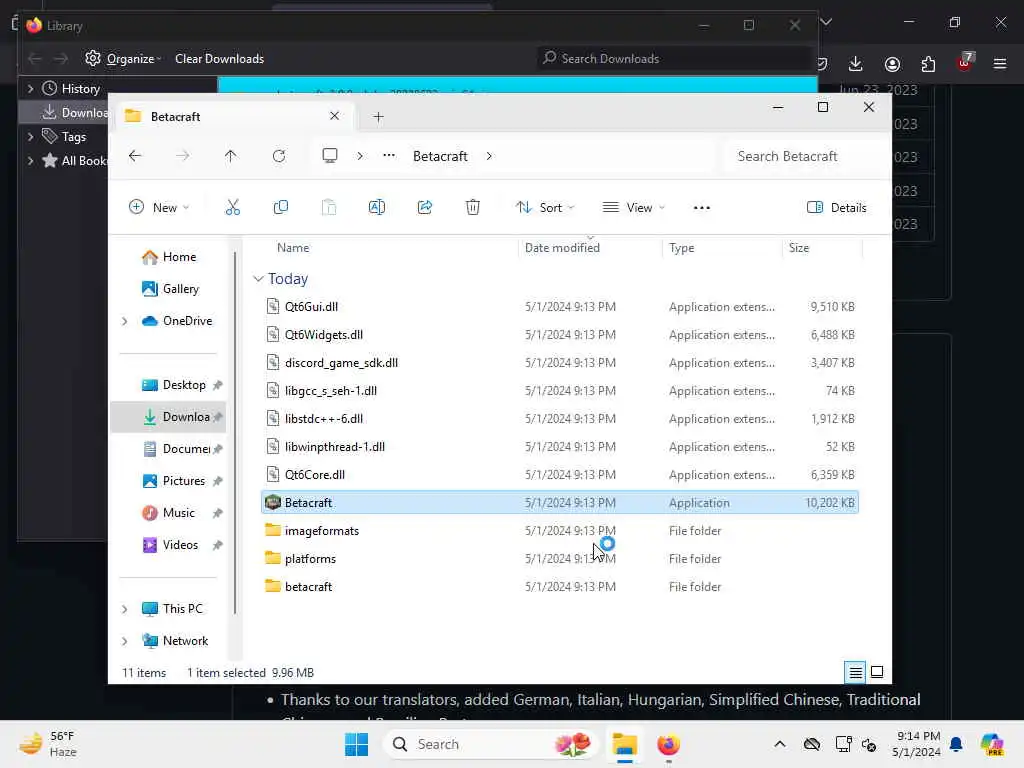Click the Windows taskbar Search box
1024x768 pixels.
(x=491, y=744)
